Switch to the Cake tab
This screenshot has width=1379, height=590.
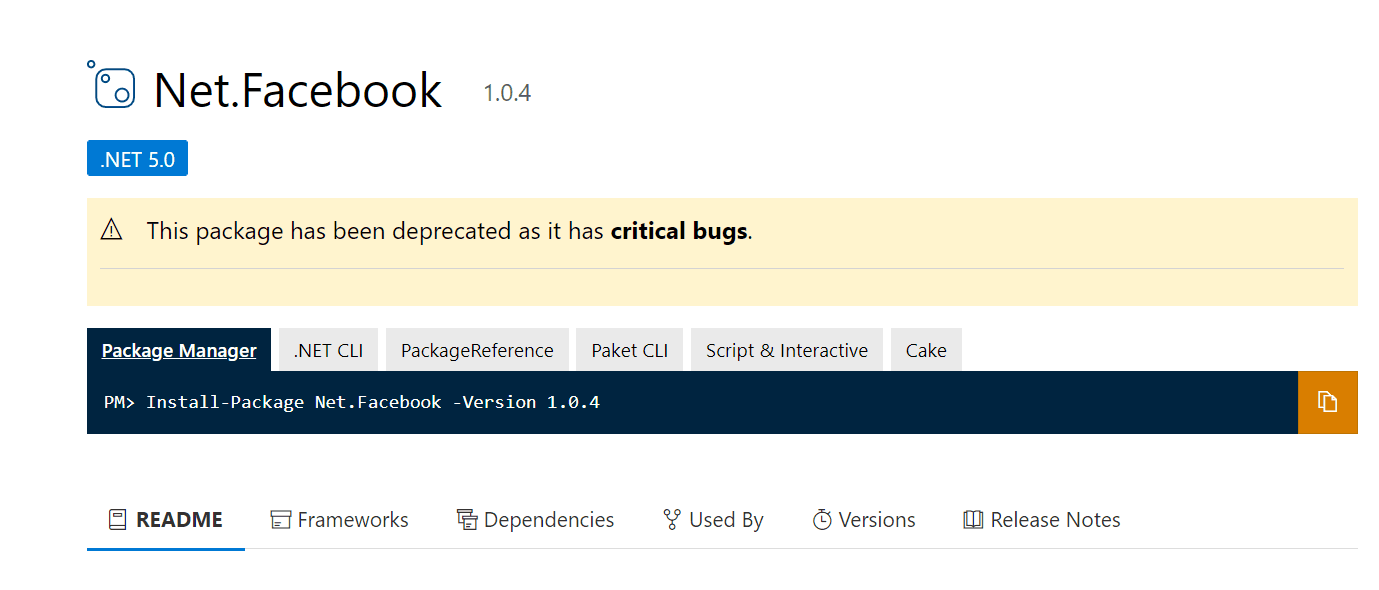coord(926,350)
